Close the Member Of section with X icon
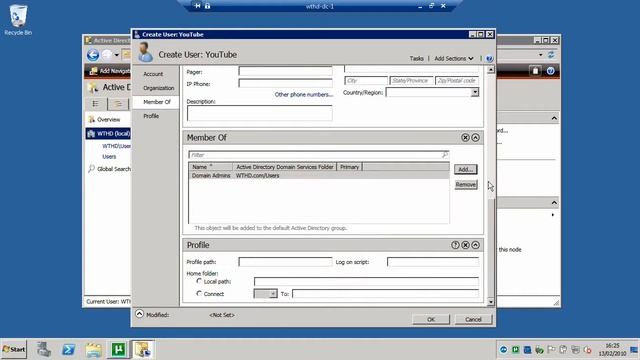640x360 pixels. pyautogui.click(x=465, y=138)
